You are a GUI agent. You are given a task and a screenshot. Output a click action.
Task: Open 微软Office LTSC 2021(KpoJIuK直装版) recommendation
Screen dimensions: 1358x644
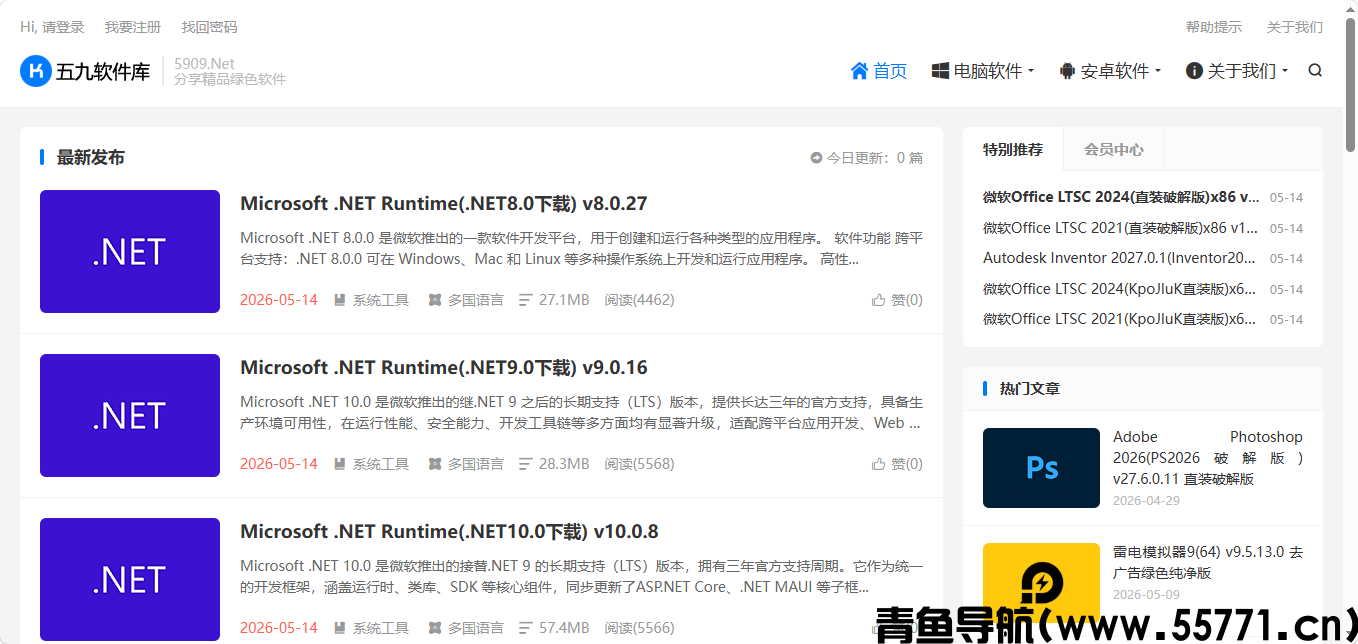click(x=1119, y=319)
